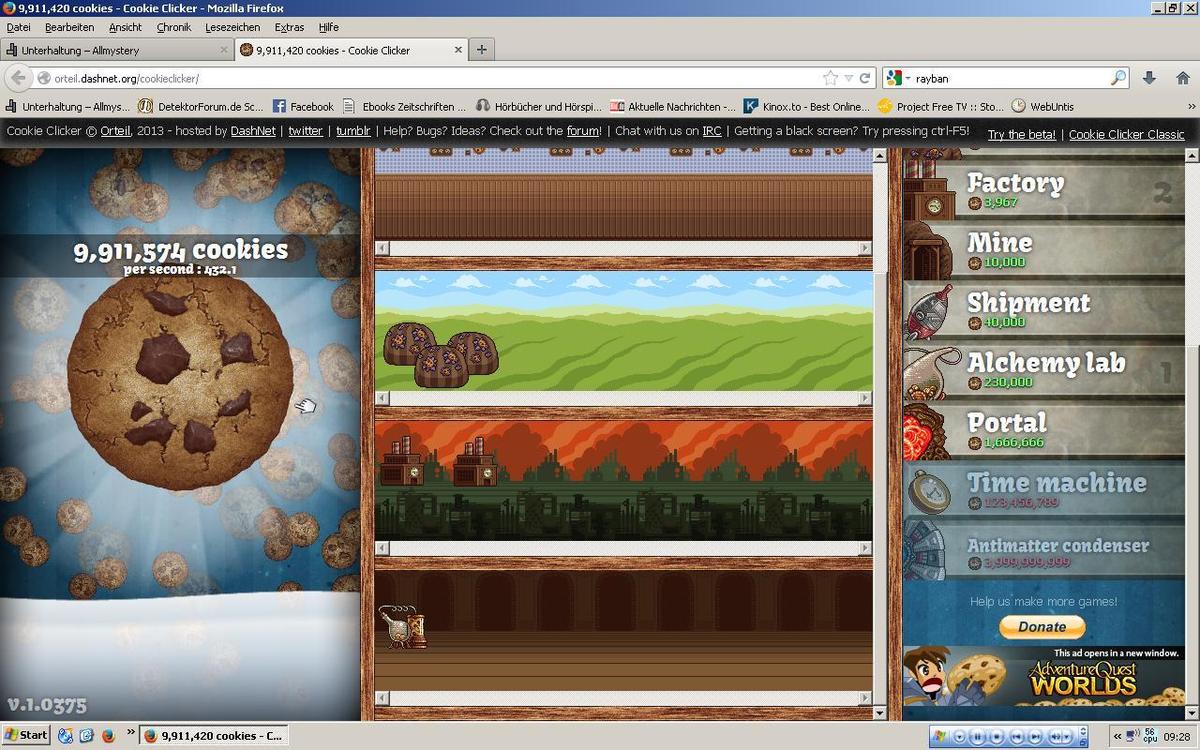Visit the forum link
This screenshot has width=1200, height=750.
tap(583, 131)
